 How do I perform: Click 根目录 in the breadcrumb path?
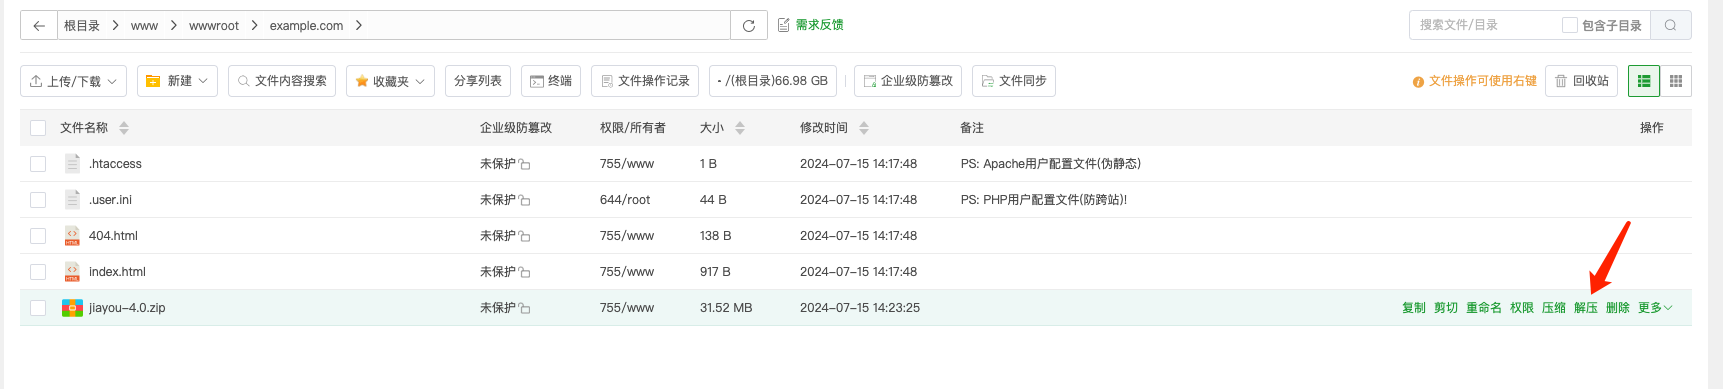(82, 26)
